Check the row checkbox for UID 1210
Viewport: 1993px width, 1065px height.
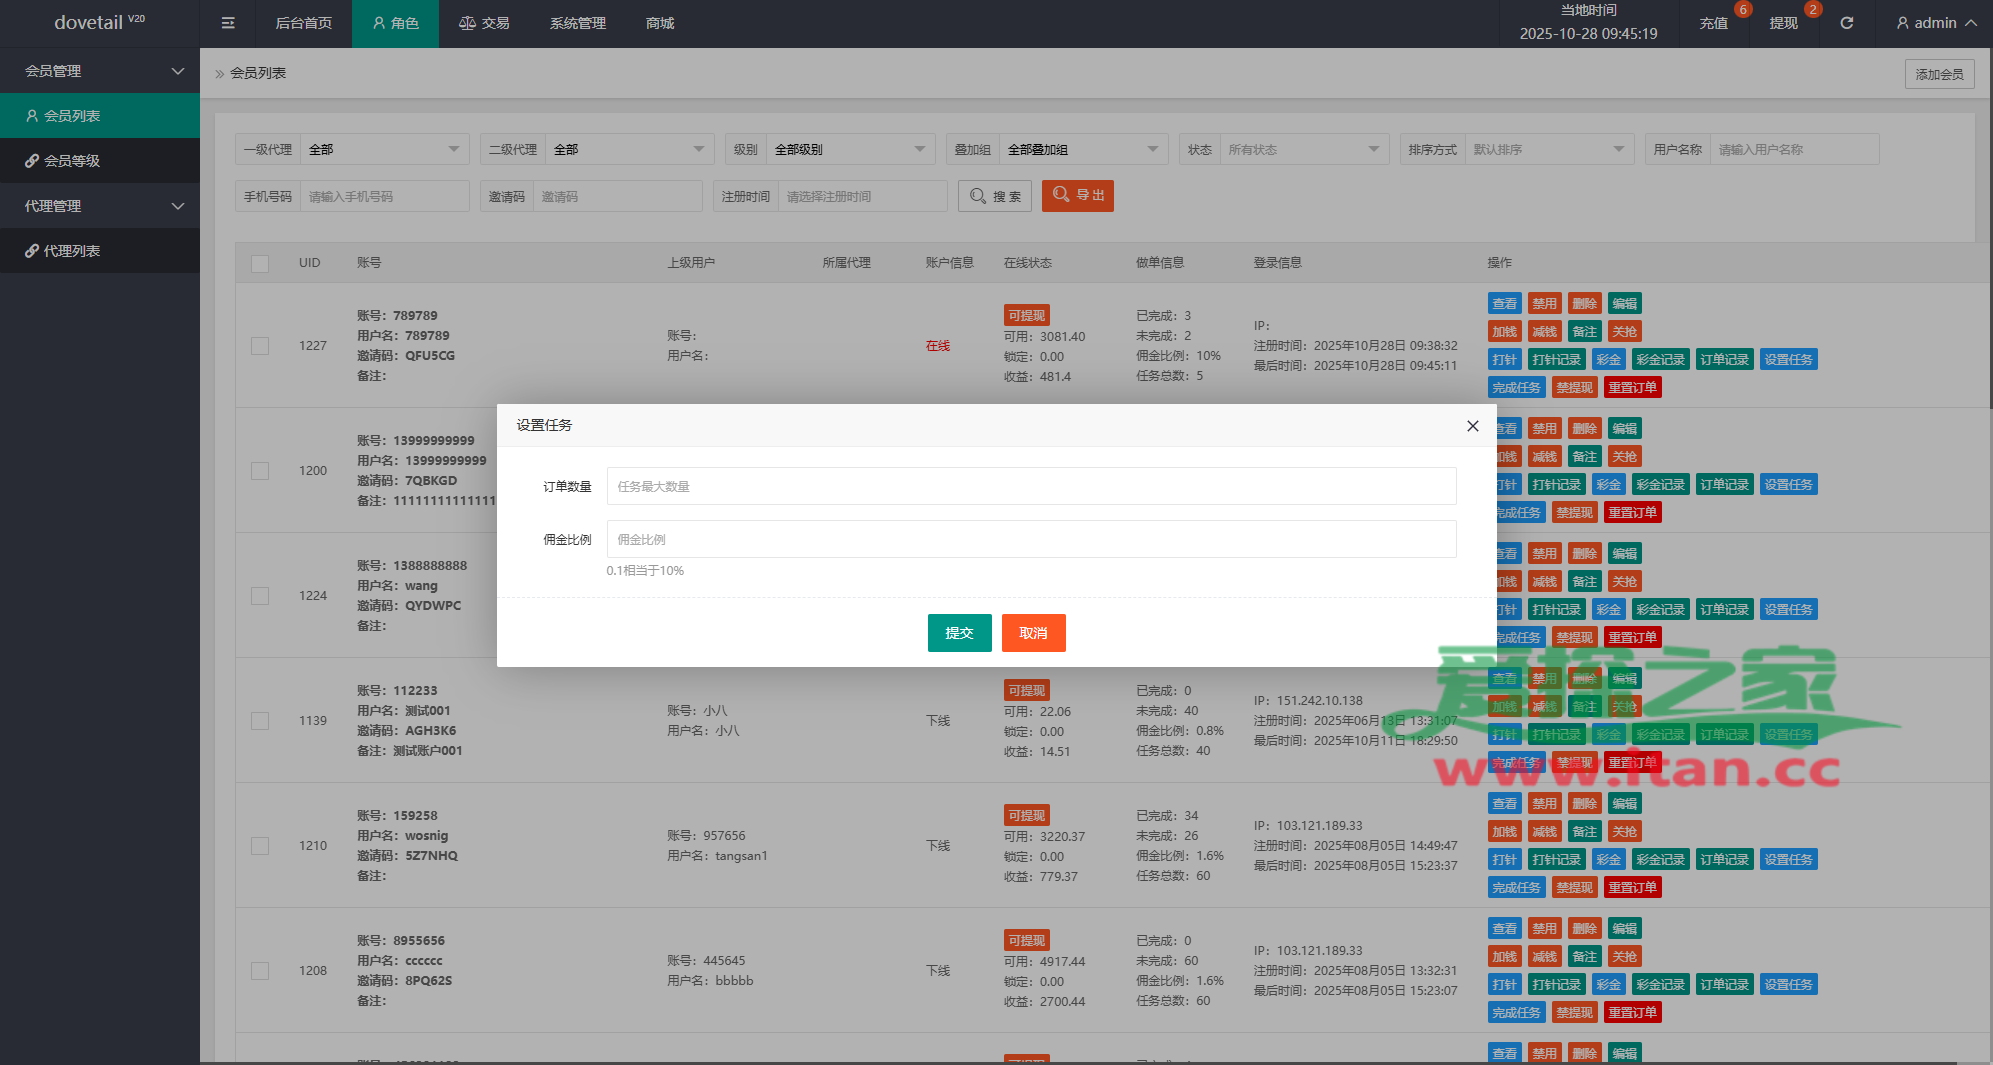click(x=260, y=846)
